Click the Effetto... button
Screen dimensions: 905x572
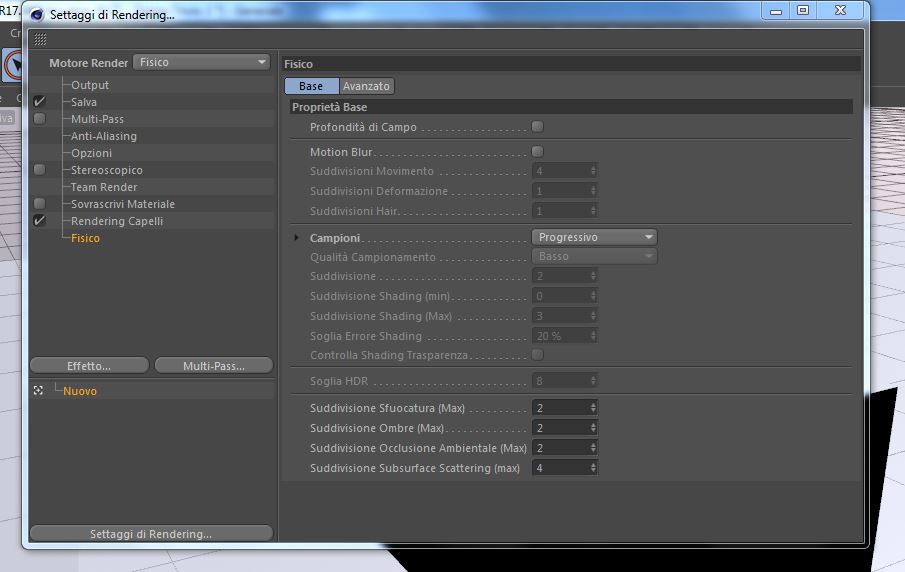coord(89,366)
